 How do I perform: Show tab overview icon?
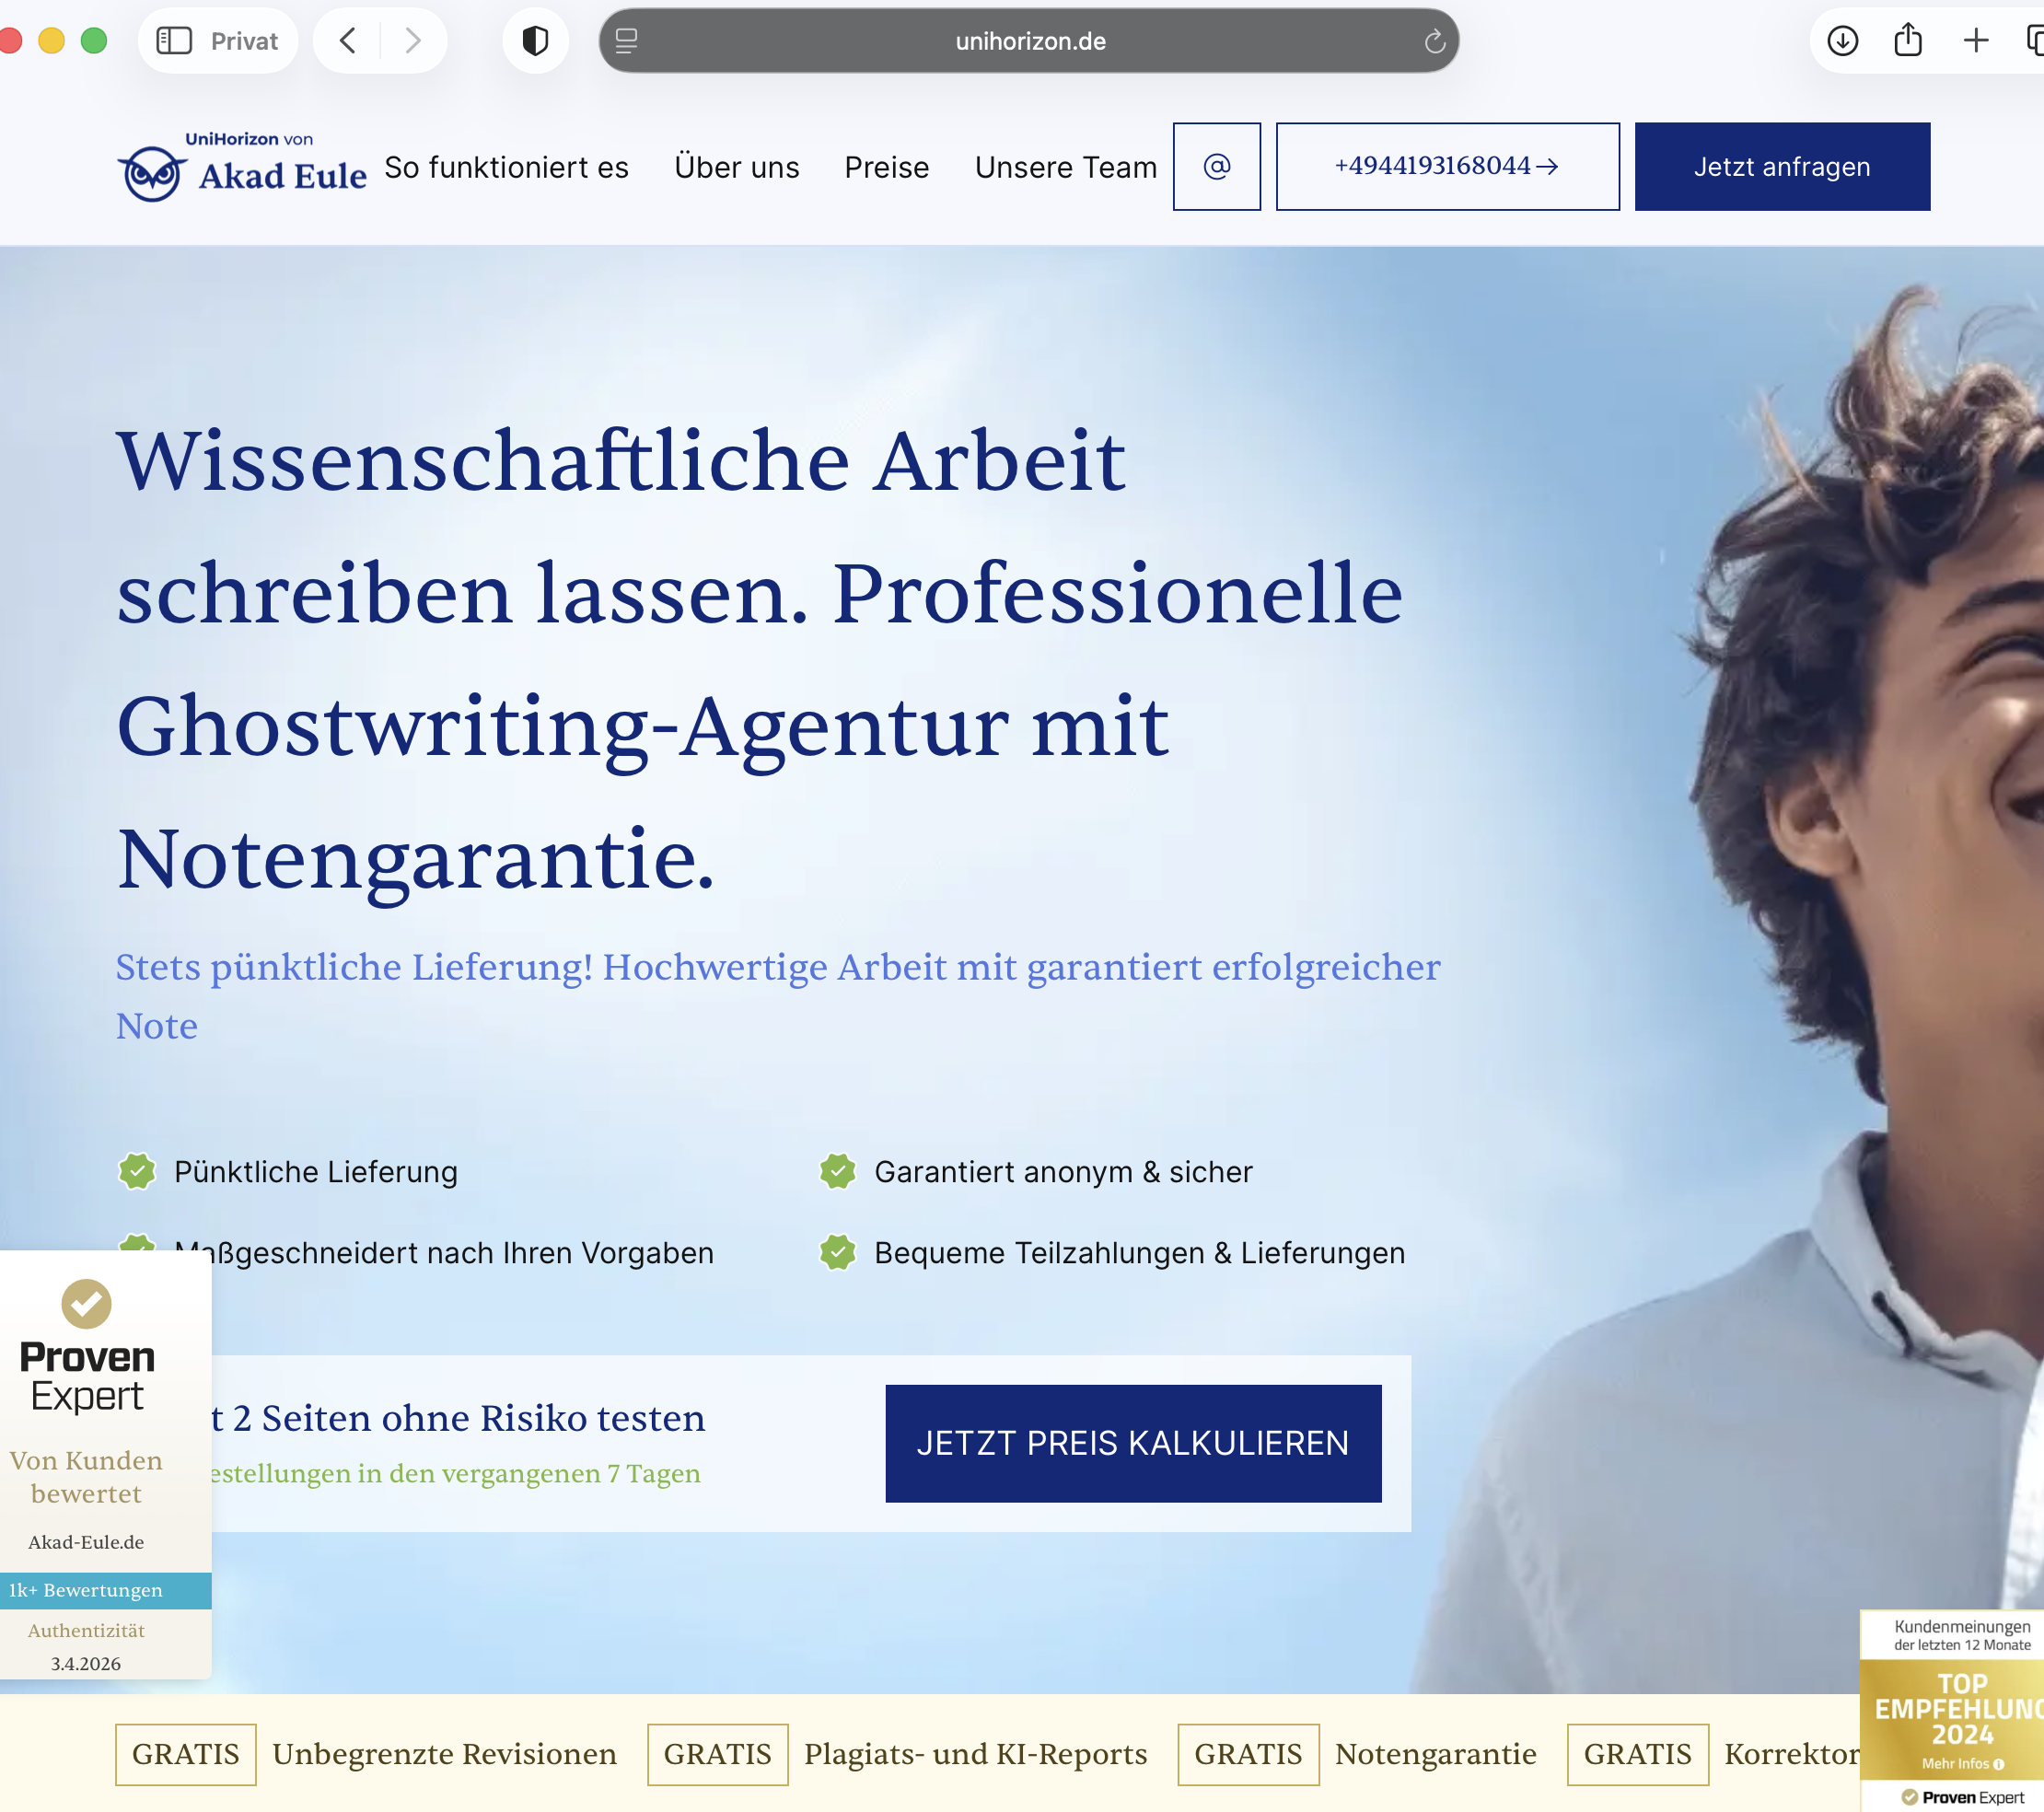2034,41
